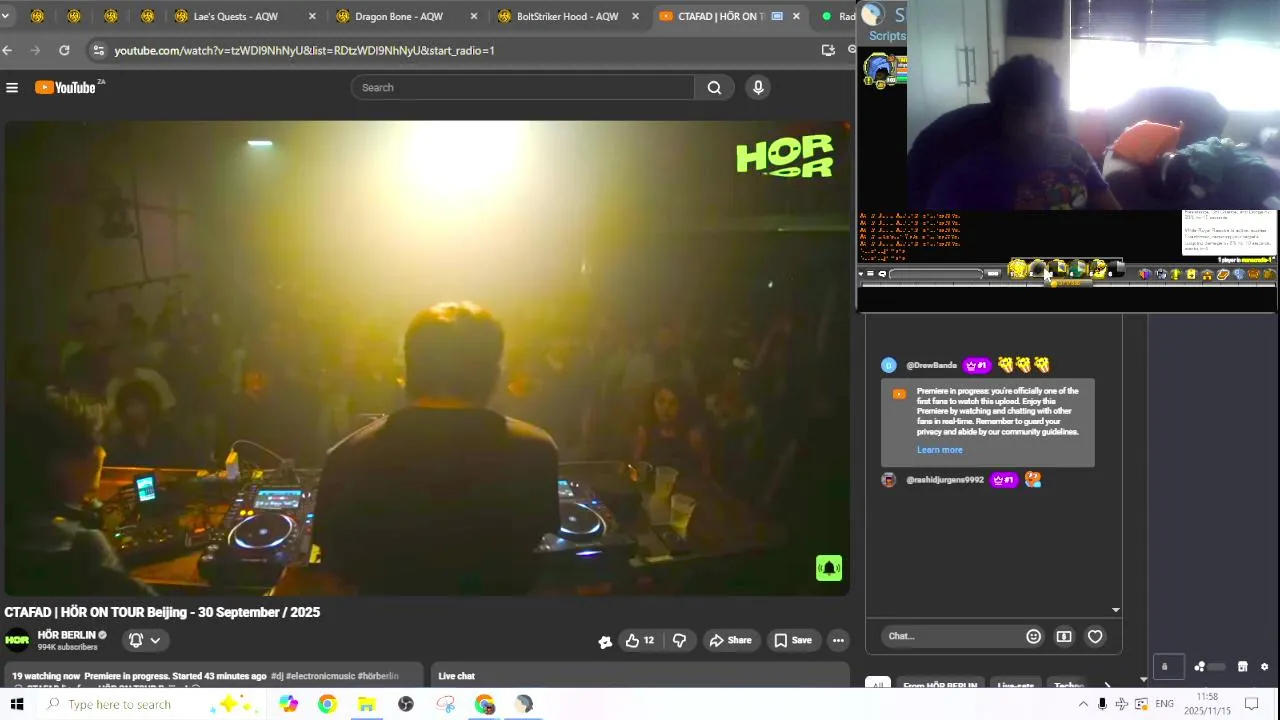Save the video to a playlist

tap(793, 640)
